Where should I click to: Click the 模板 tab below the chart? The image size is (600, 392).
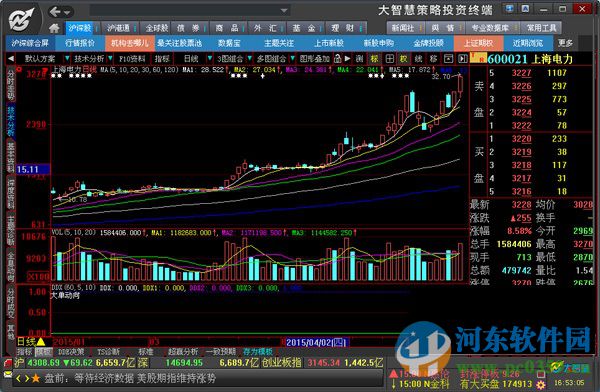tap(44, 351)
